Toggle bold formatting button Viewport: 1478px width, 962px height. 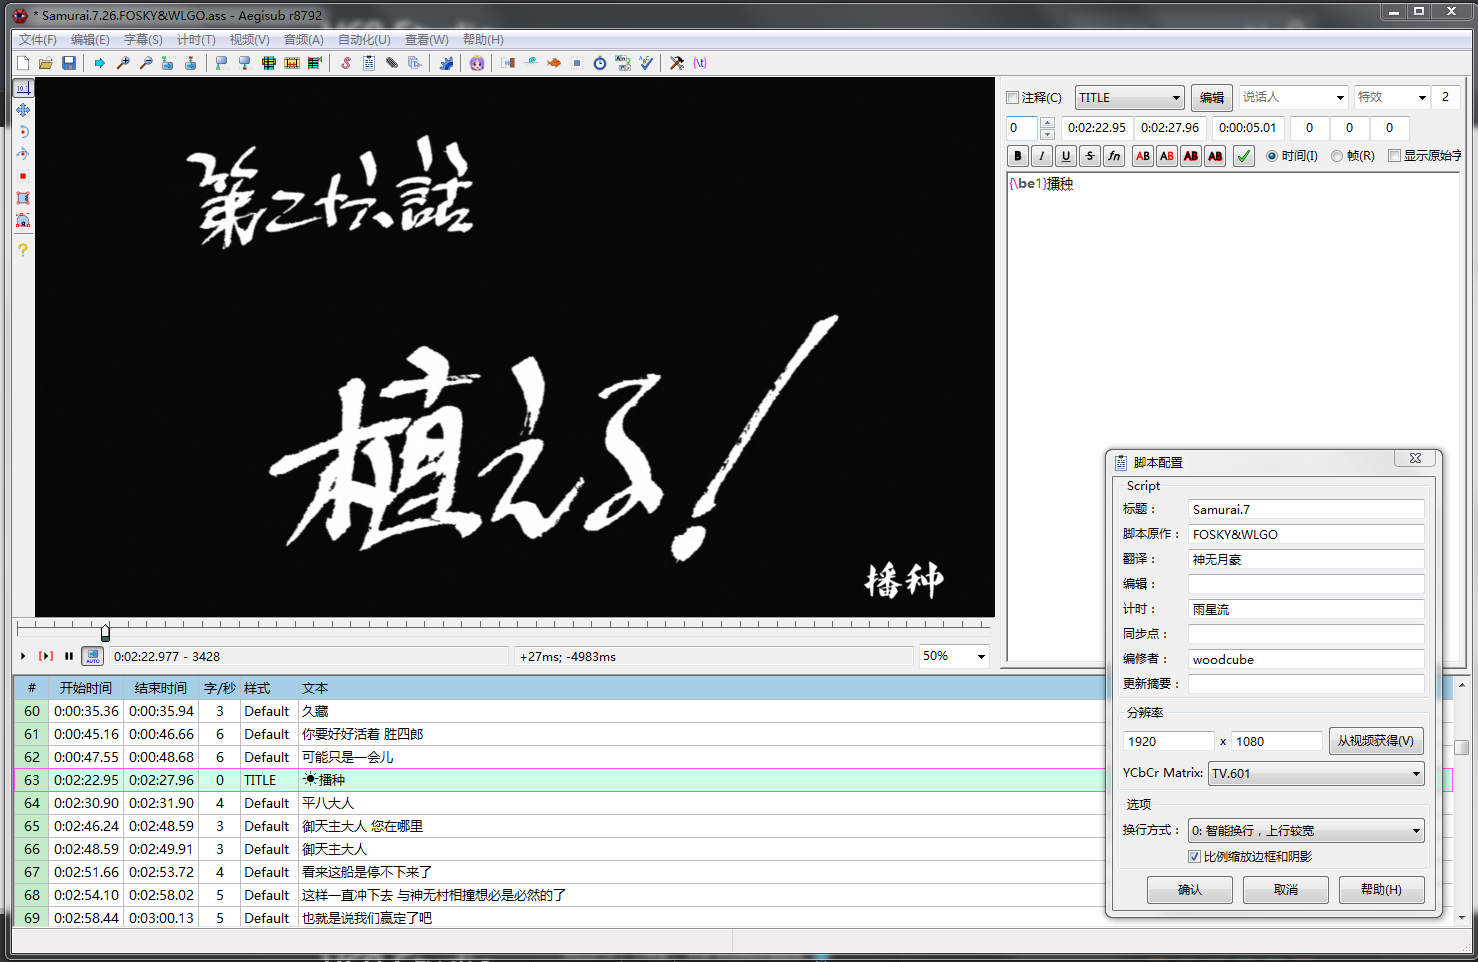coord(1018,156)
